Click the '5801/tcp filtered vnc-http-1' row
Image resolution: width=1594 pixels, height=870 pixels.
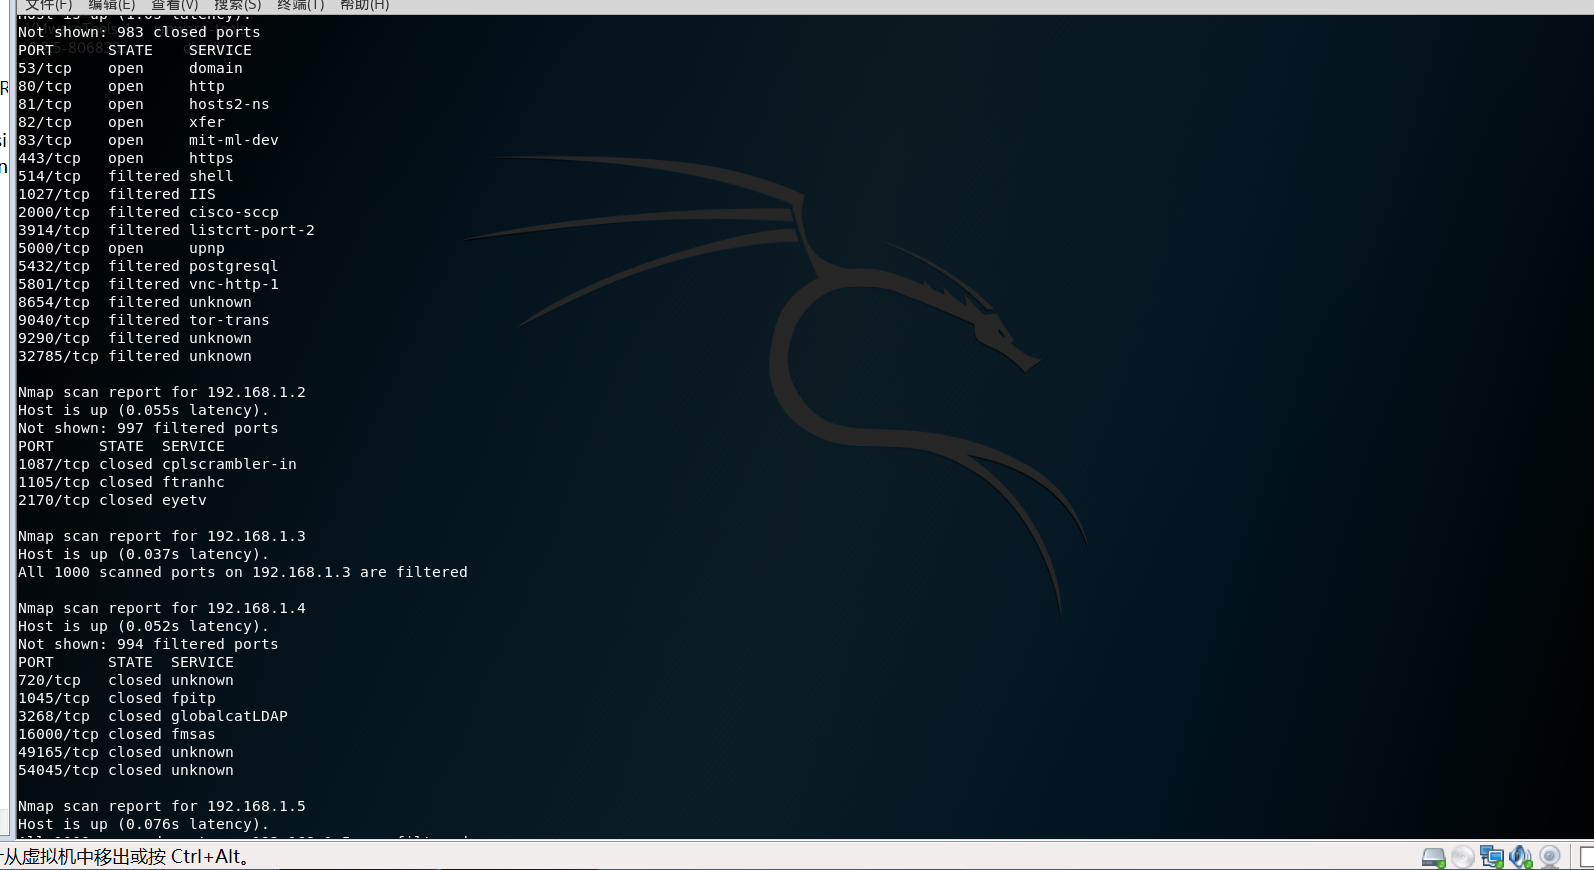click(148, 284)
